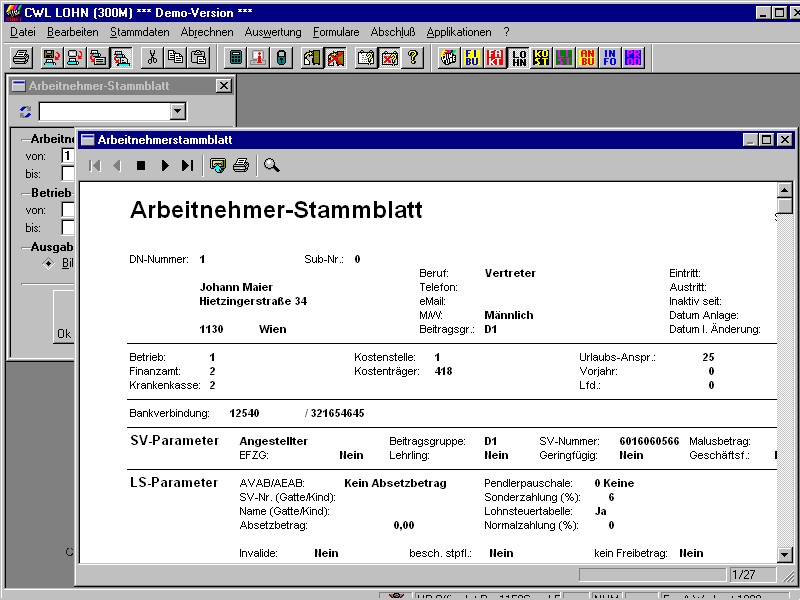Open the INFO module icon
The height and width of the screenshot is (600, 800).
[x=610, y=57]
